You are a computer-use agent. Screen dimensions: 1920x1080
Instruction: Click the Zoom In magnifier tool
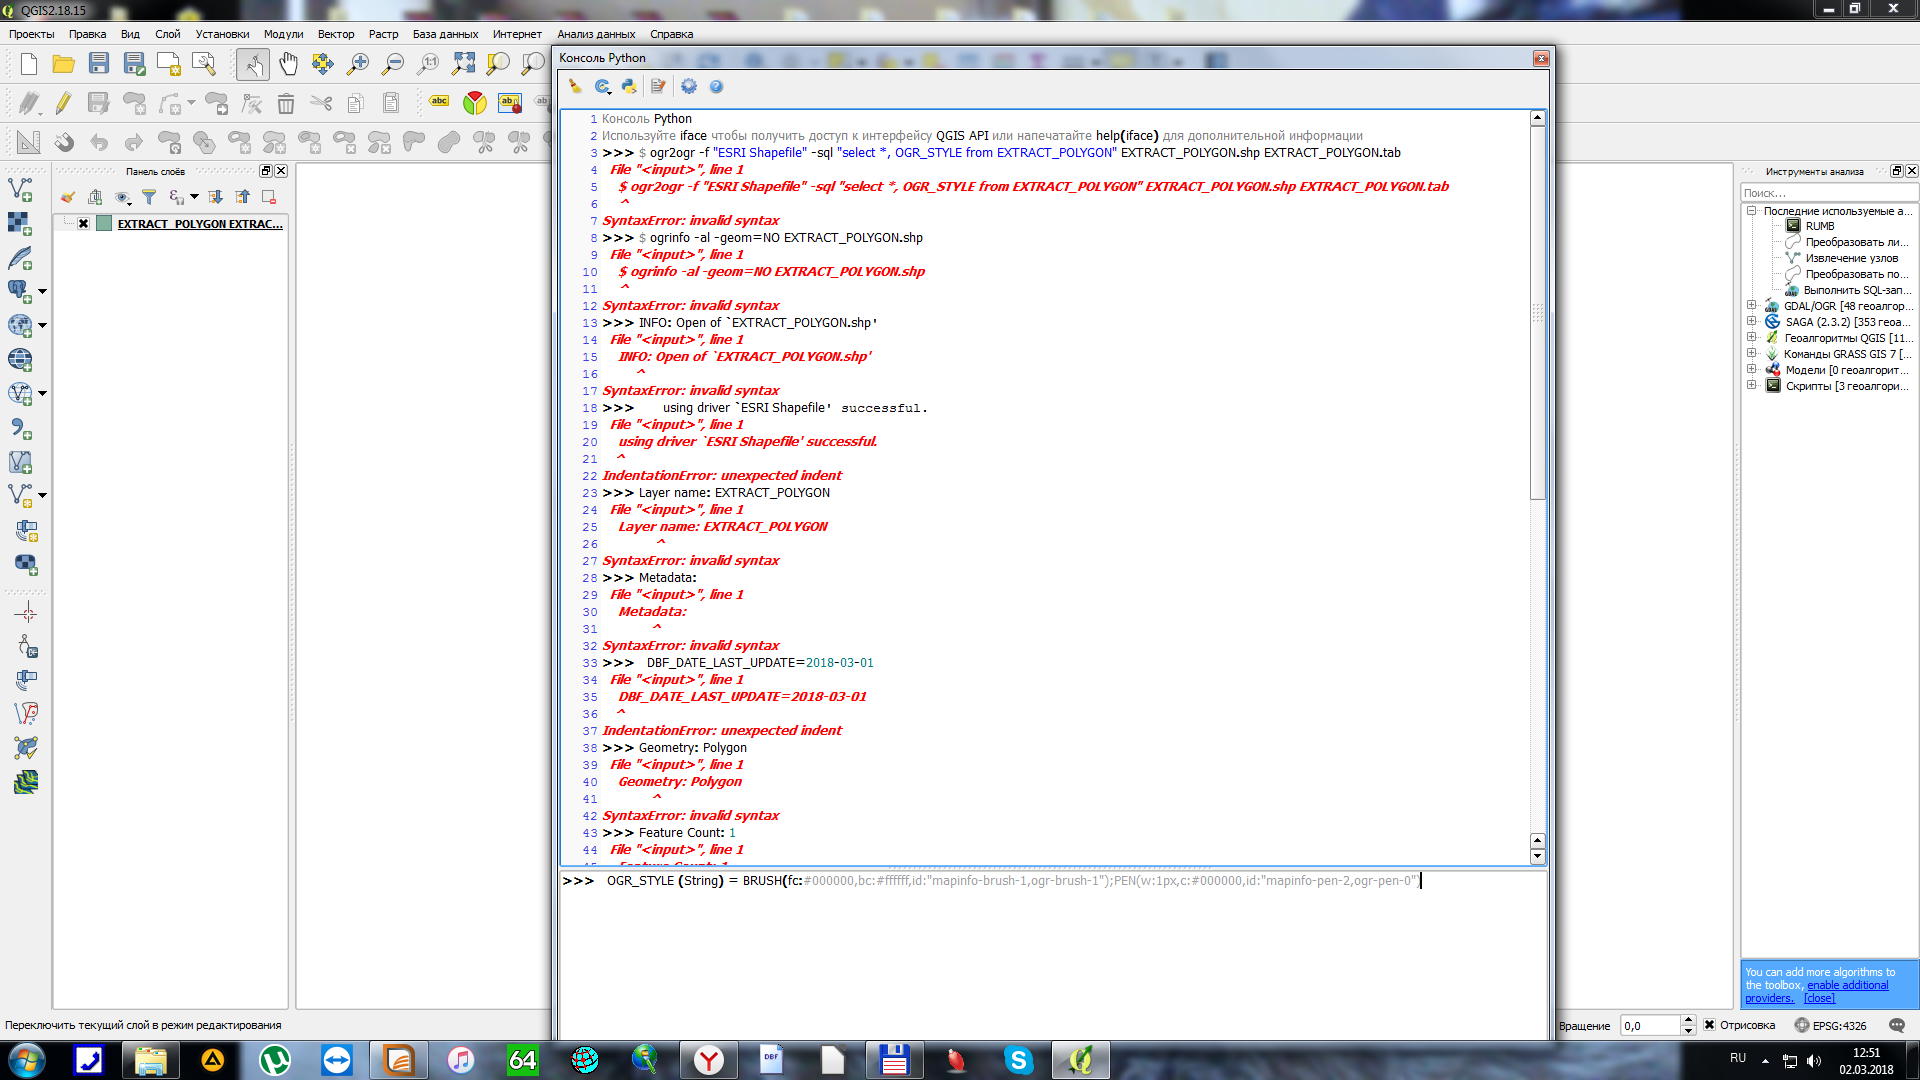(x=358, y=65)
